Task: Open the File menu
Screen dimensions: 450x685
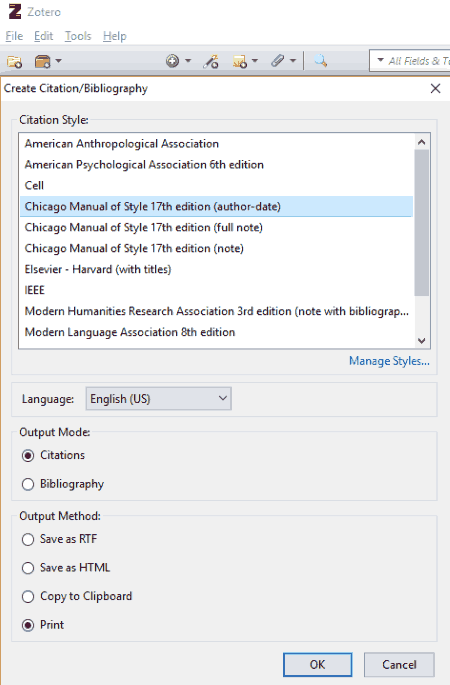Action: point(14,36)
